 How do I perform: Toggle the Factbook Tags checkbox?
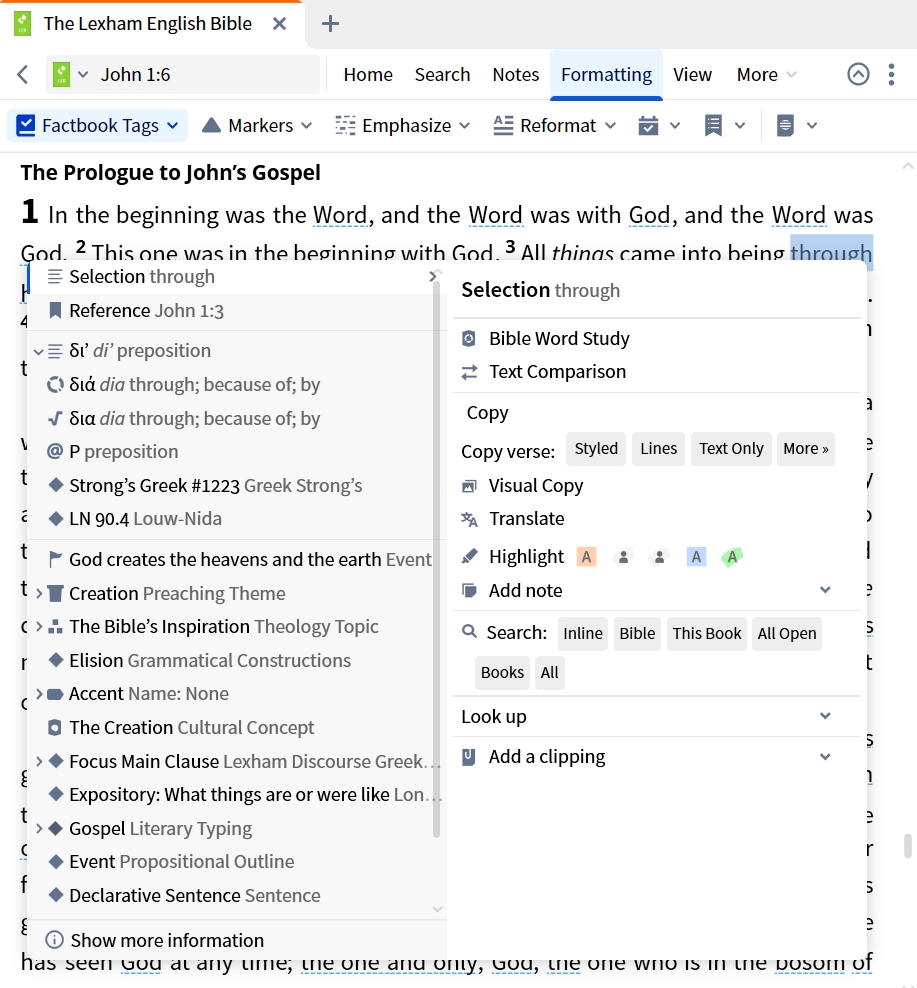(26, 125)
